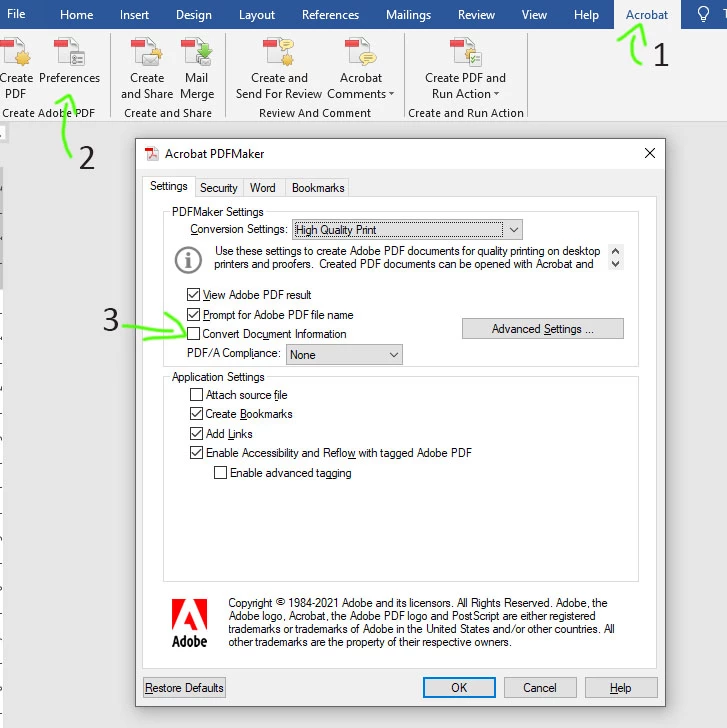Select the Acrobat ribbon tab

point(647,15)
